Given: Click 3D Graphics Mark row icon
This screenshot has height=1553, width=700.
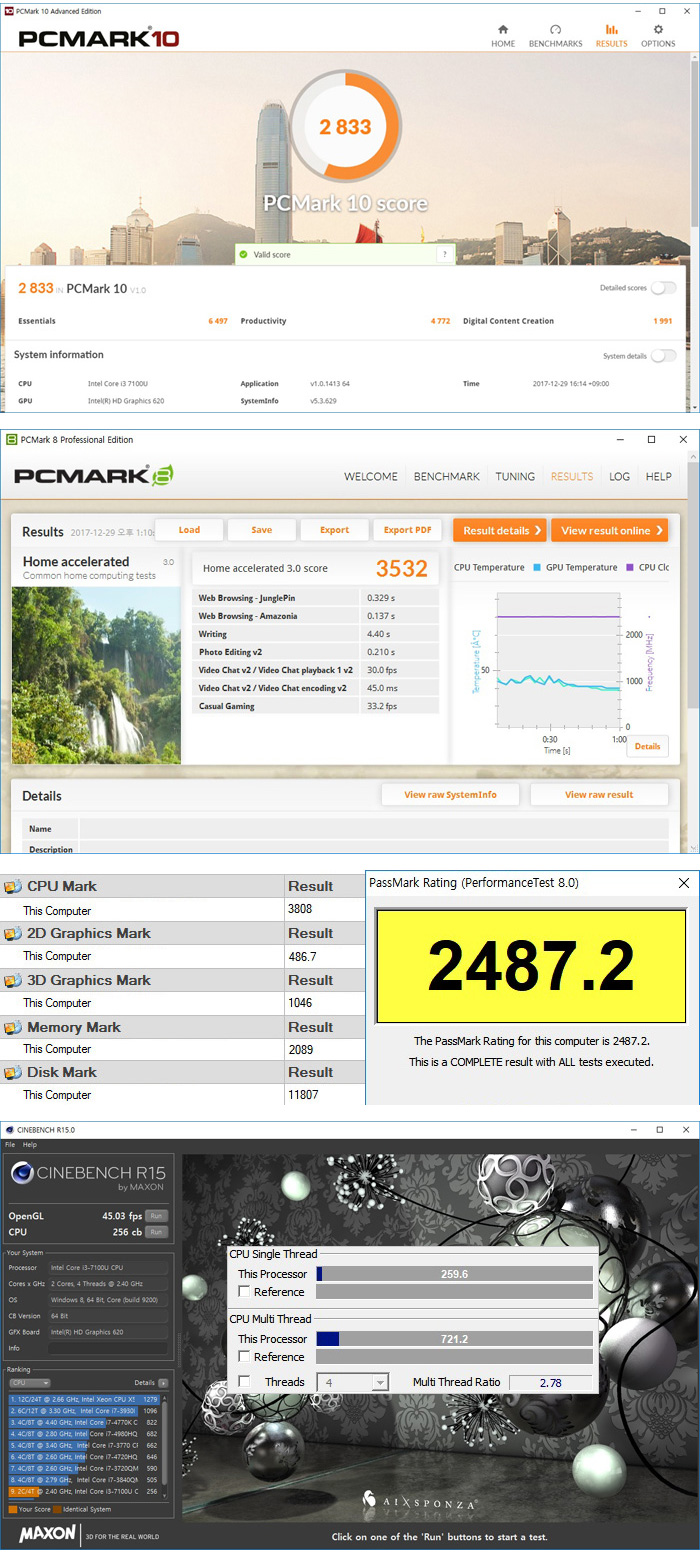Looking at the screenshot, I should 12,981.
